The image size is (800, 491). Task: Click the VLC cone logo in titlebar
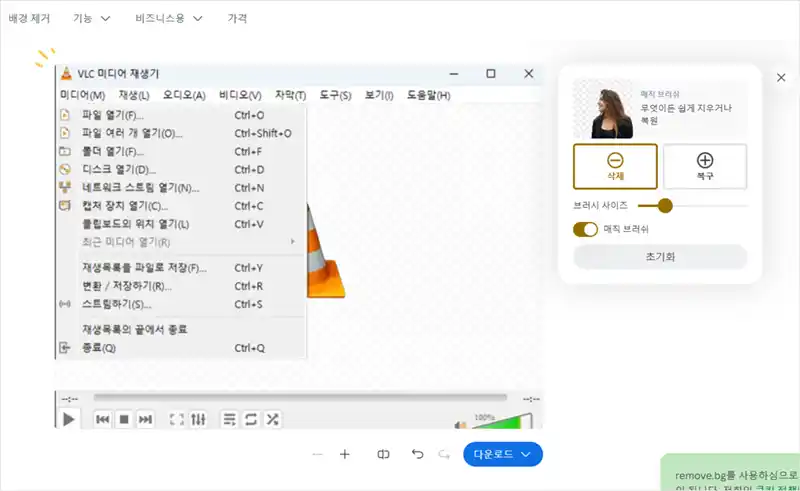coord(66,73)
